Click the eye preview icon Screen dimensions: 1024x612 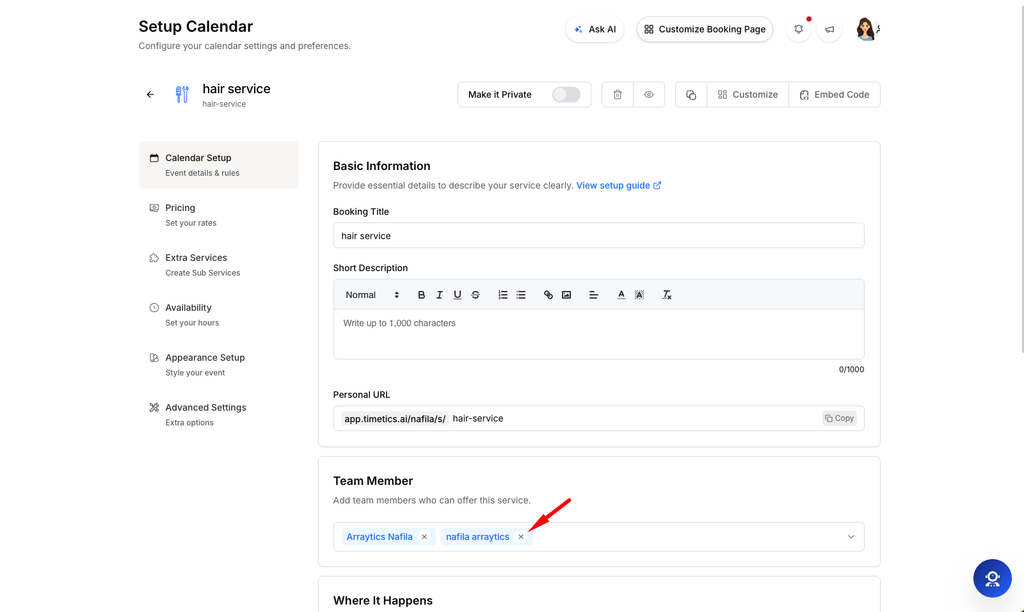click(648, 95)
